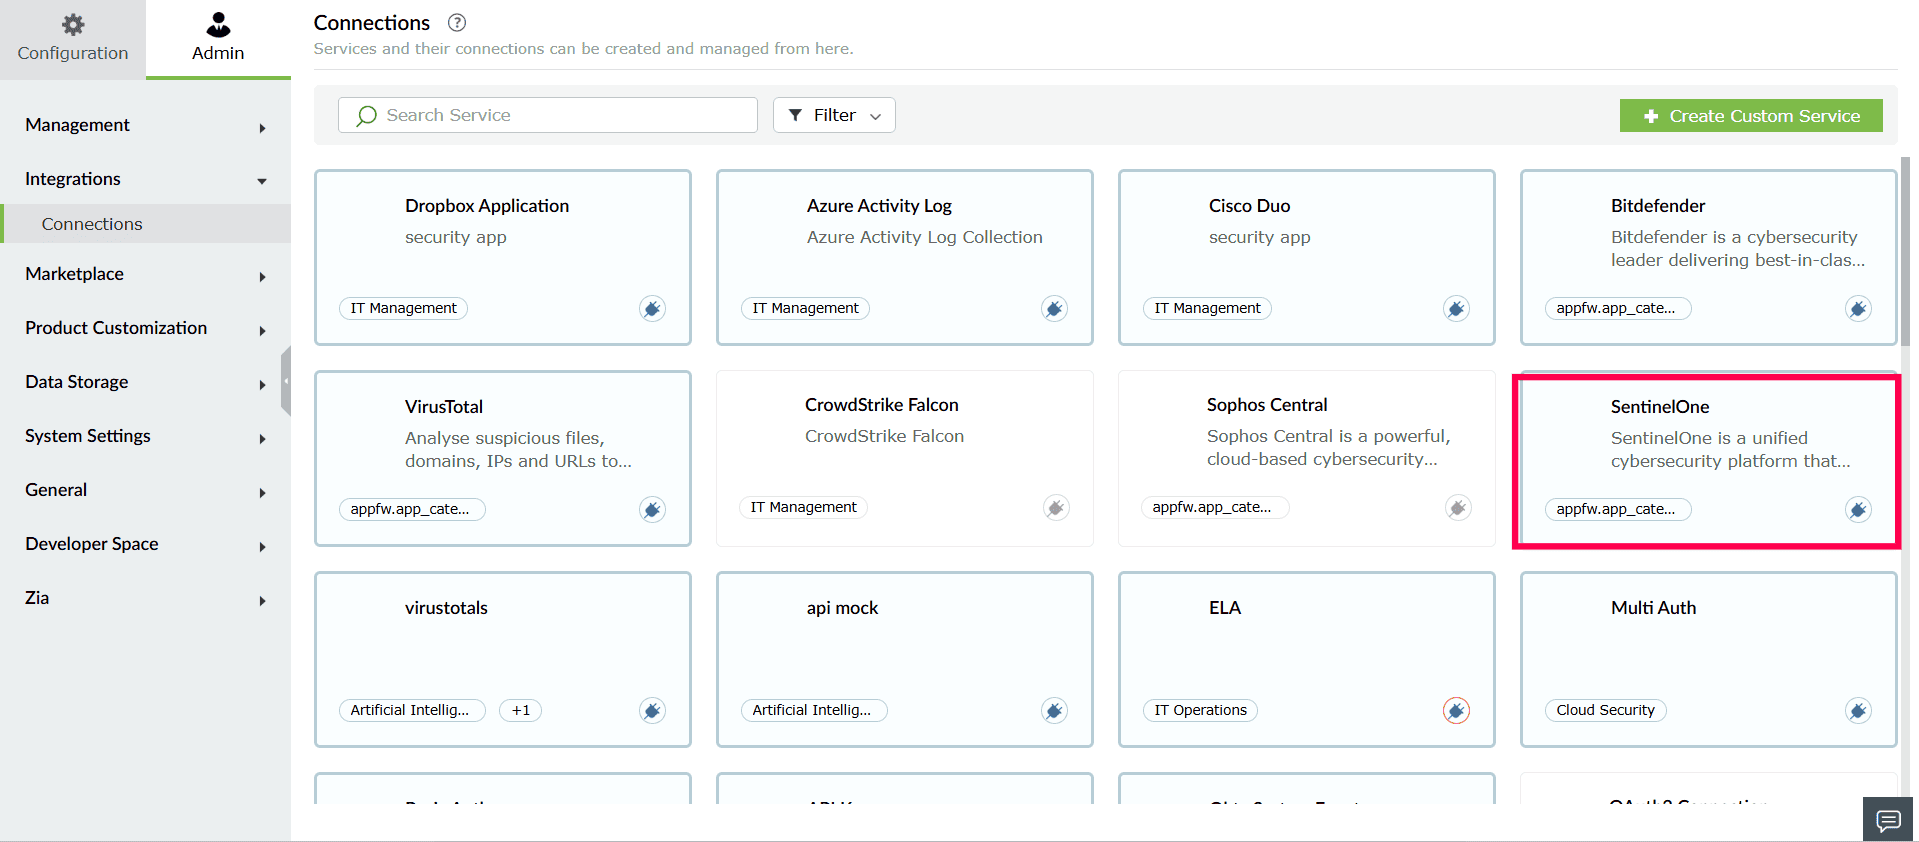Open the Configuration tab

(73, 39)
